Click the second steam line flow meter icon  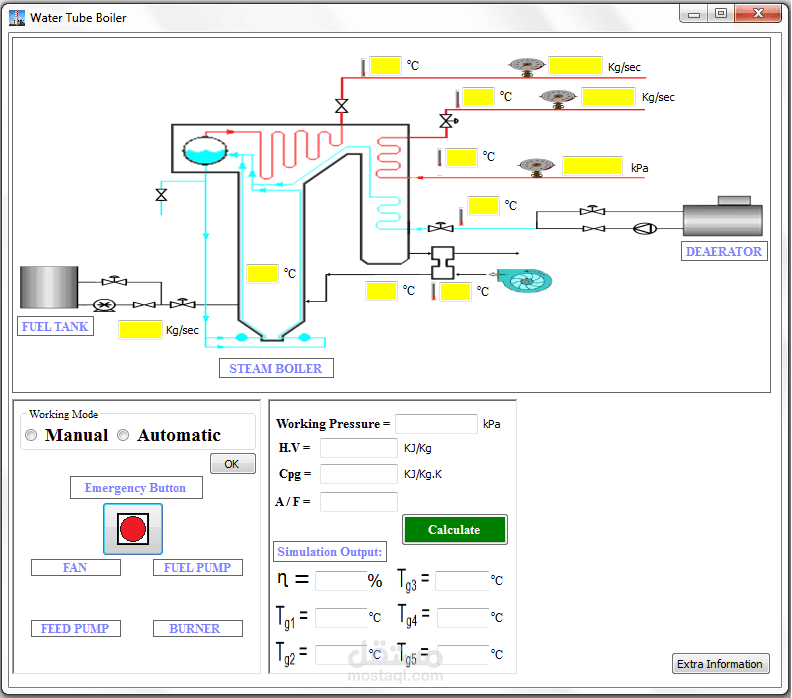[x=558, y=97]
